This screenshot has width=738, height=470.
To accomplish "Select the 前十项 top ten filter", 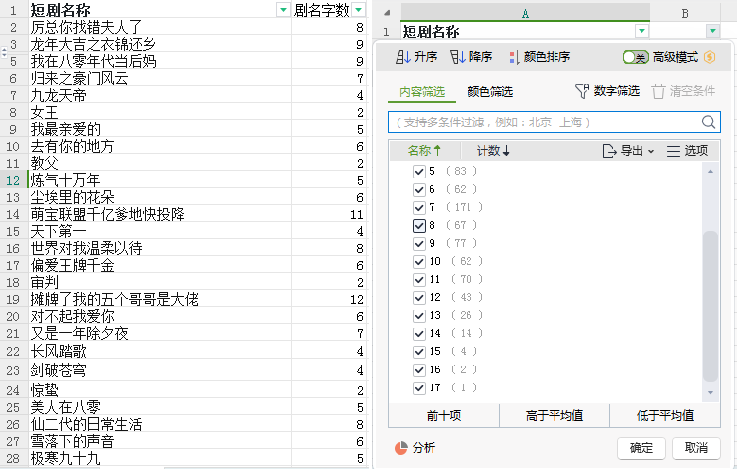I will coord(444,415).
